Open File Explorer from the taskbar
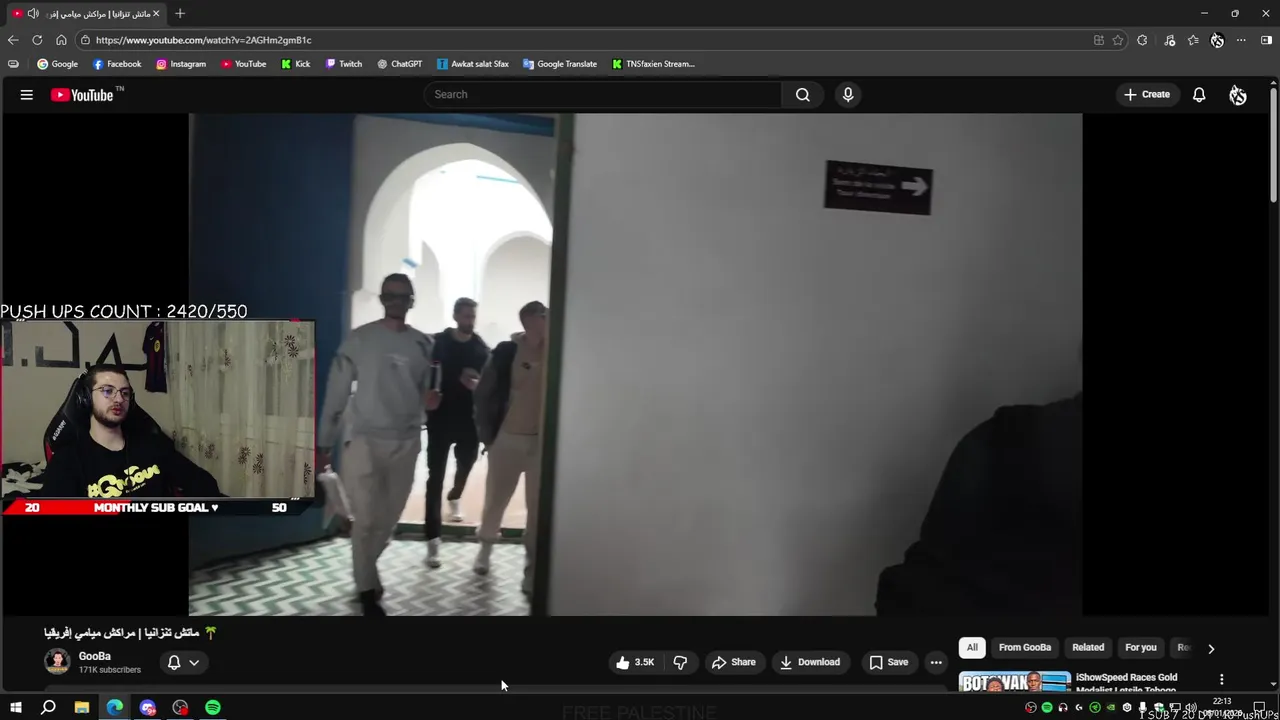 pyautogui.click(x=82, y=707)
